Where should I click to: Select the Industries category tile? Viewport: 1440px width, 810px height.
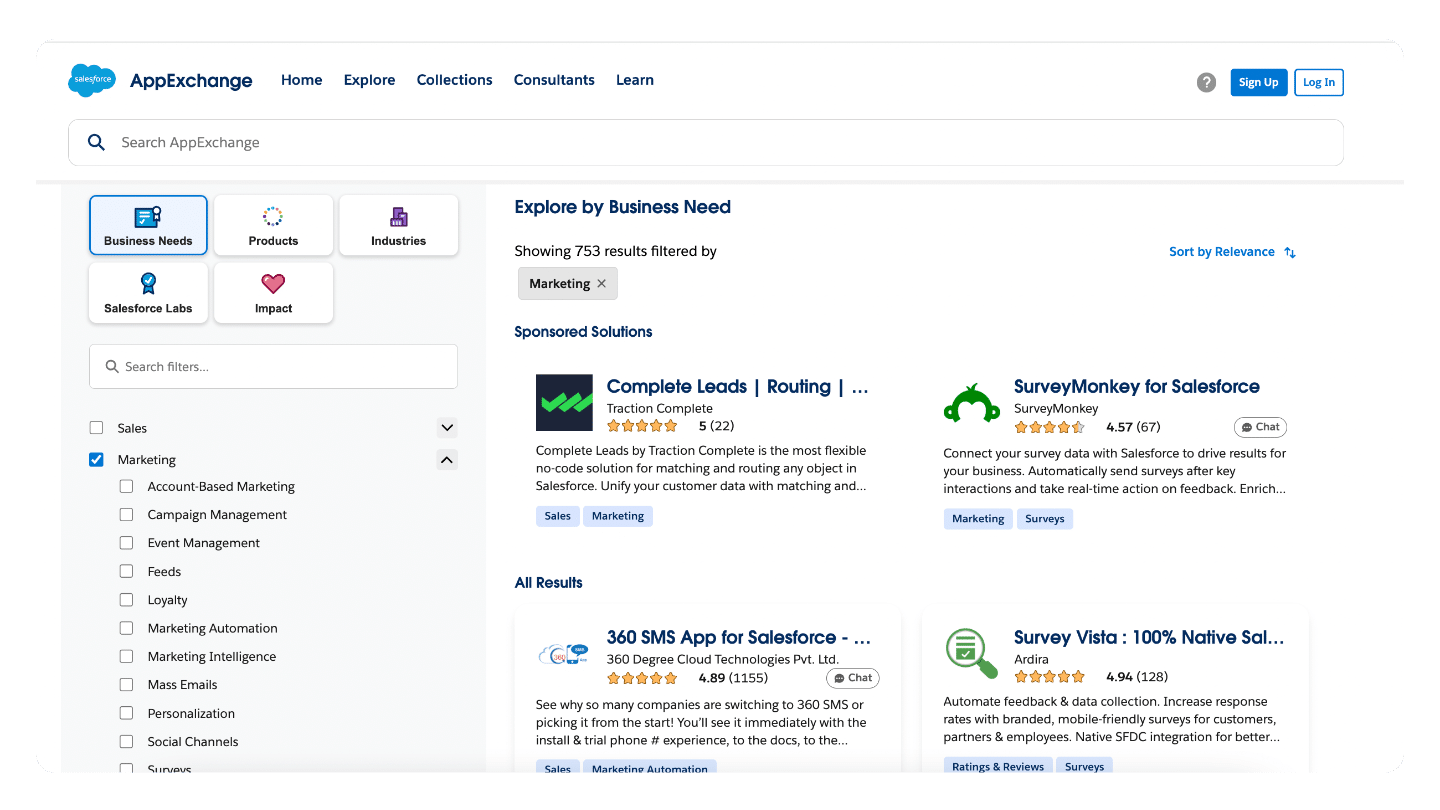(x=398, y=225)
